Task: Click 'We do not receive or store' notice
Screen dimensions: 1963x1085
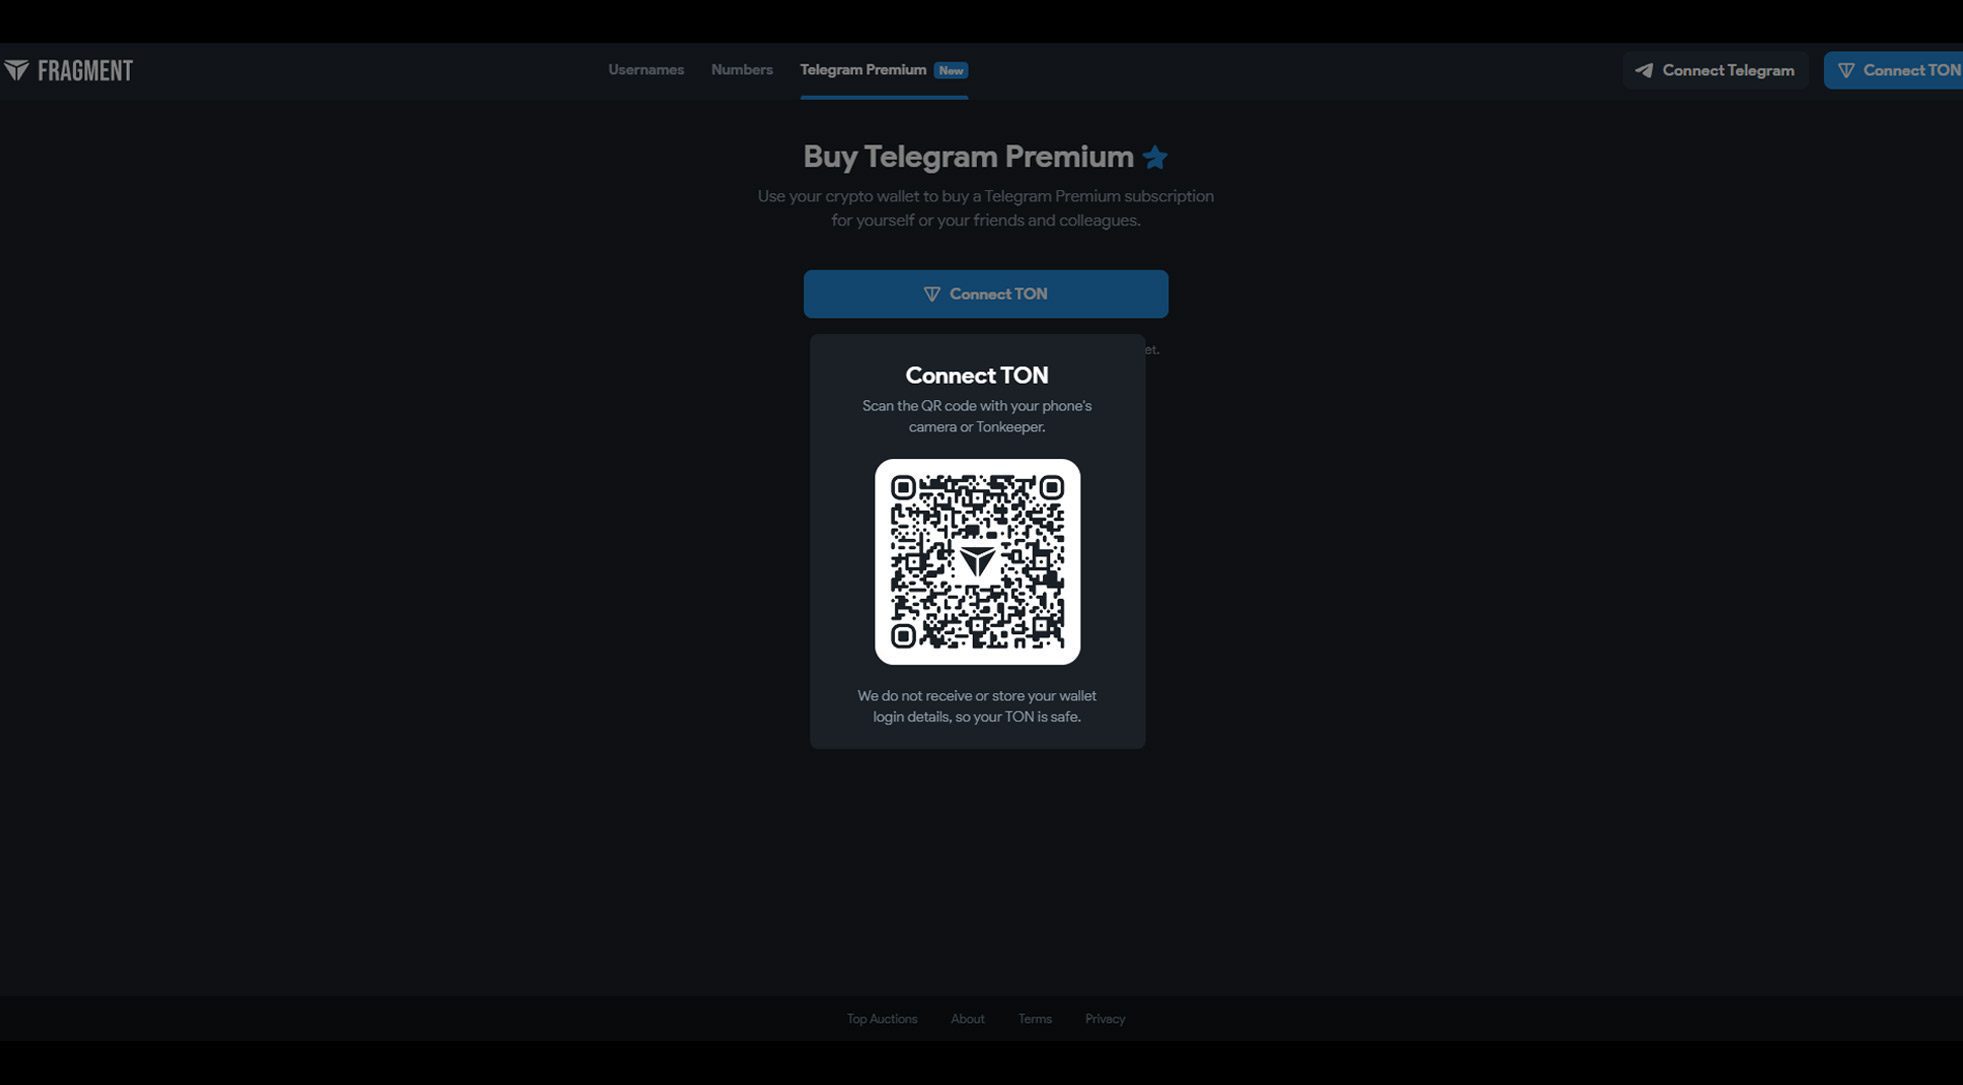Action: coord(977,706)
